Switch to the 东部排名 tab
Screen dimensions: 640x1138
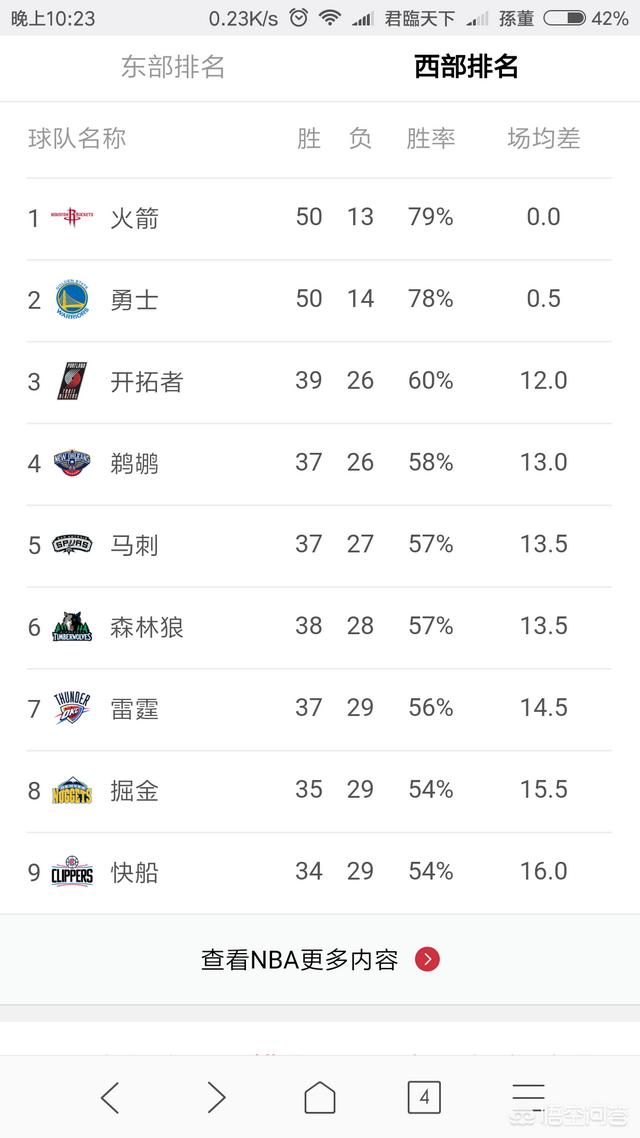[173, 67]
